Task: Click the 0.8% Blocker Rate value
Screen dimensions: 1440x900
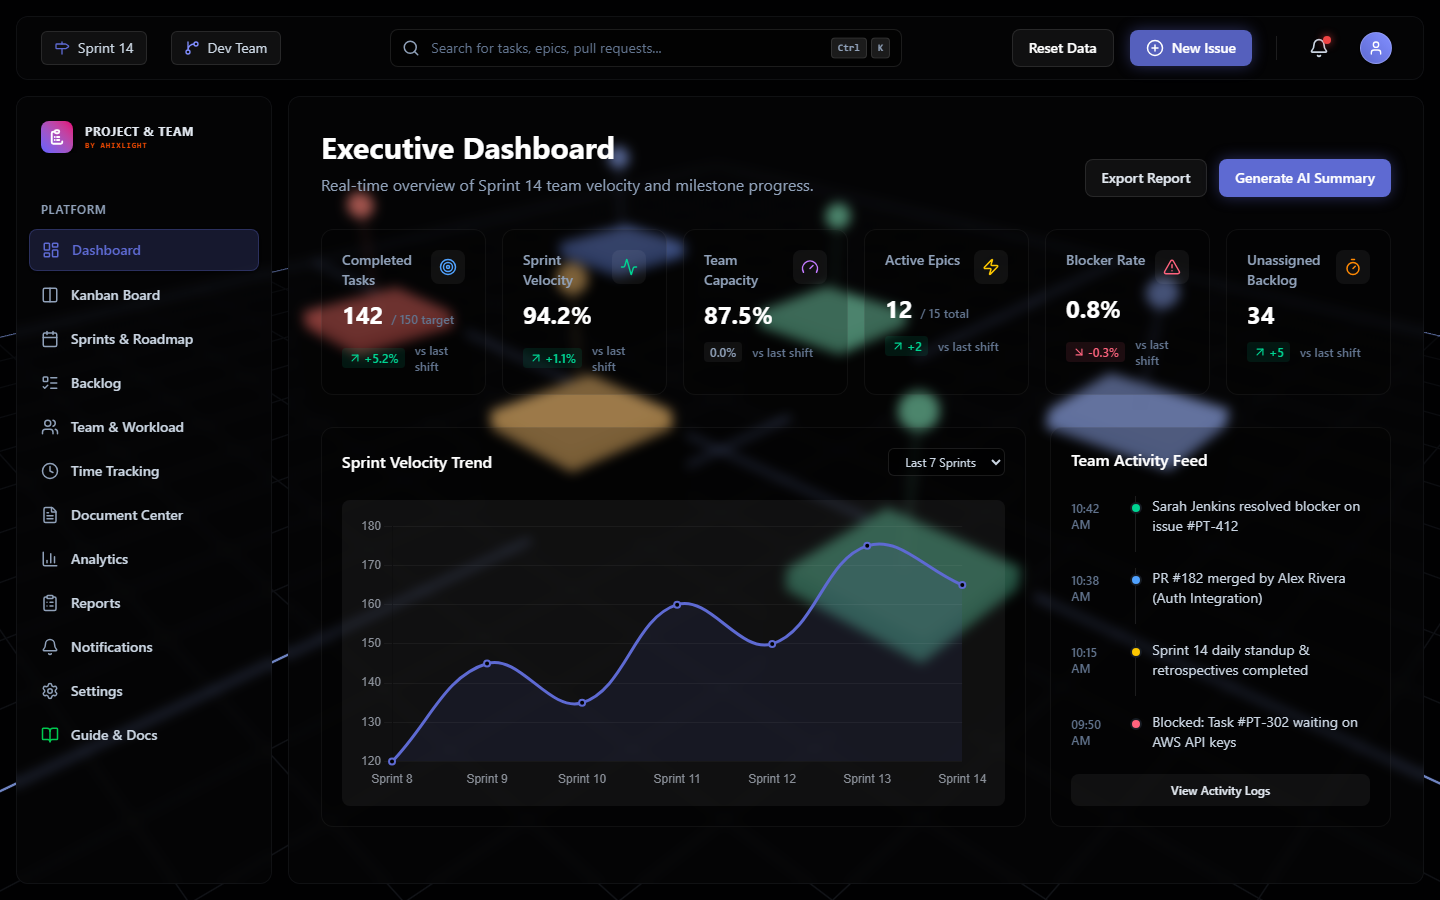Action: (1093, 310)
